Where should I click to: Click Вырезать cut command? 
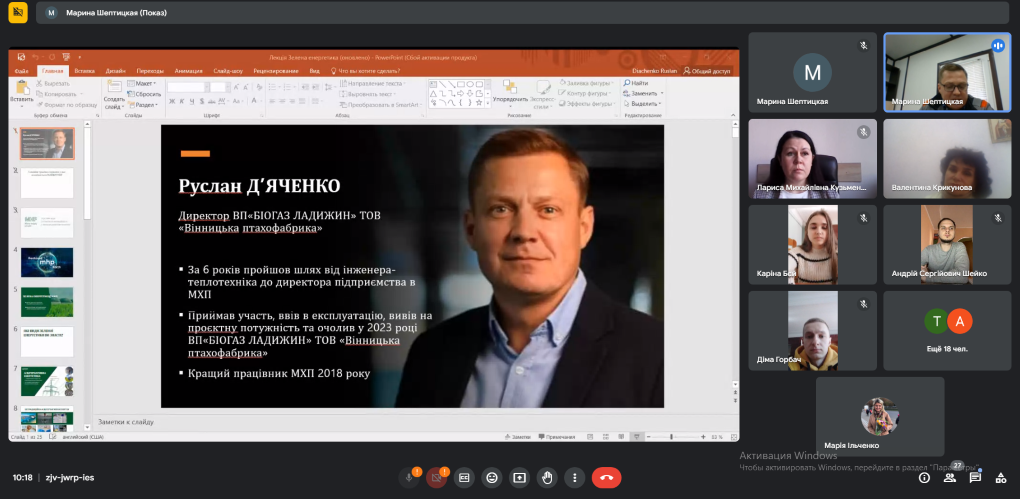coord(53,83)
